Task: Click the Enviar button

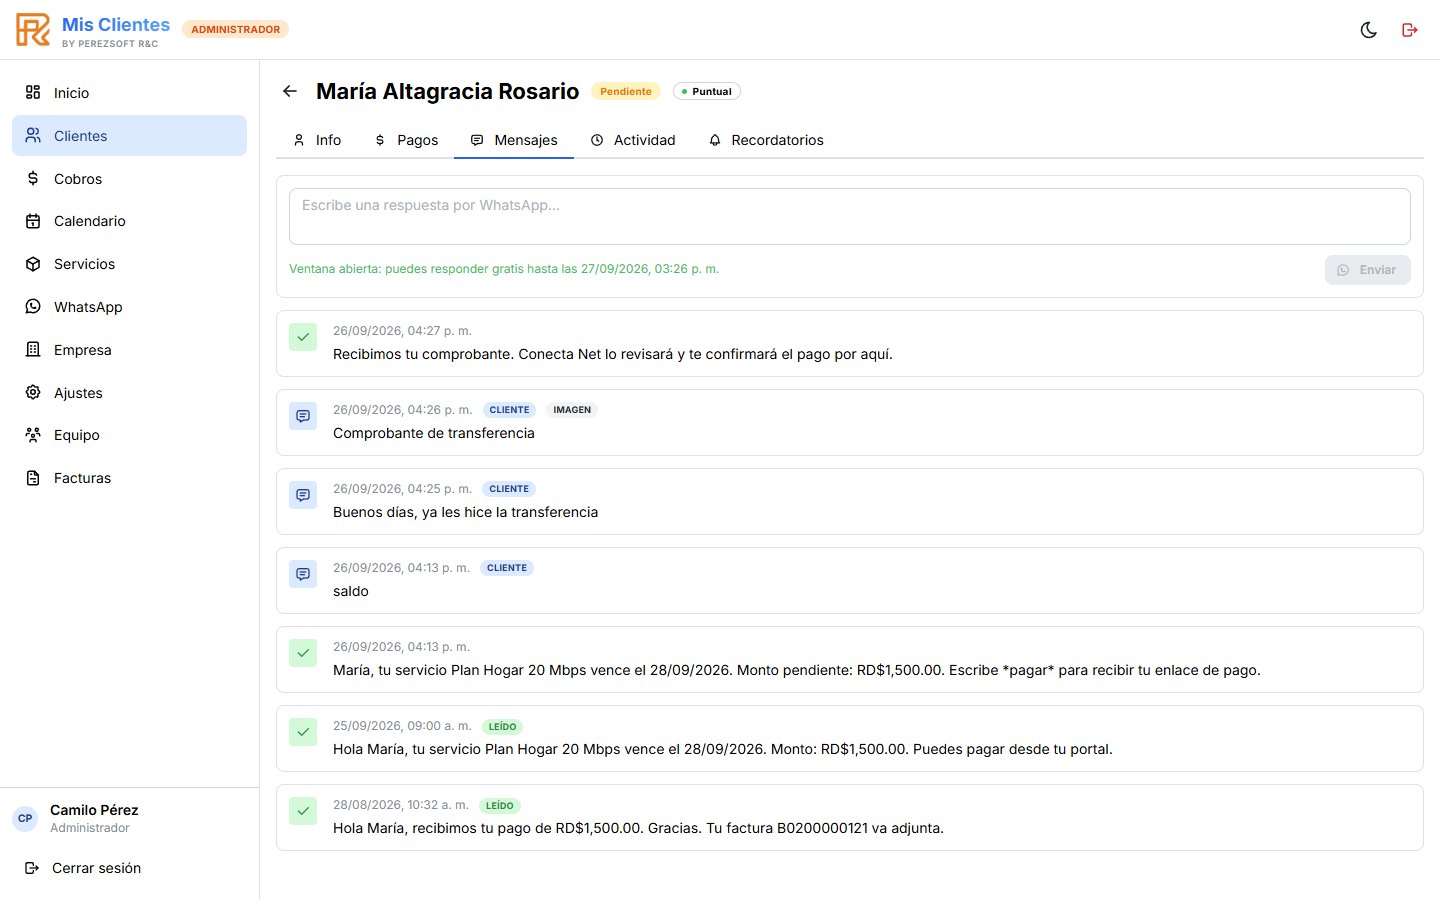Action: point(1368,270)
